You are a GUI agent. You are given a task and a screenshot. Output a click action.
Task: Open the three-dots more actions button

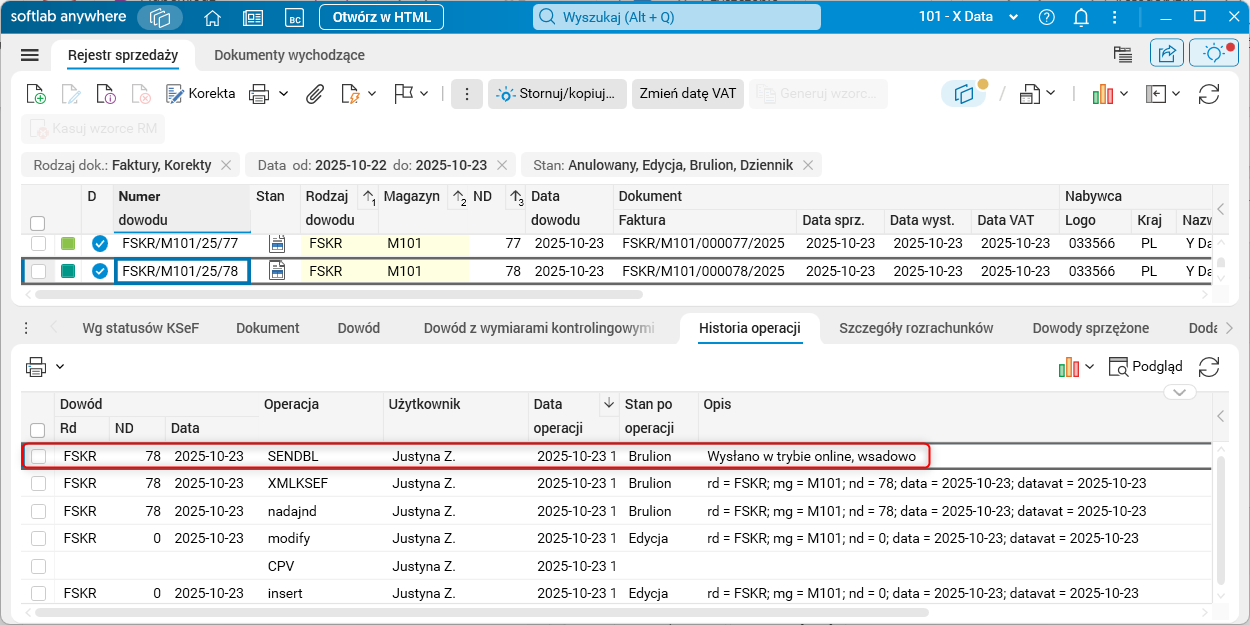[466, 94]
